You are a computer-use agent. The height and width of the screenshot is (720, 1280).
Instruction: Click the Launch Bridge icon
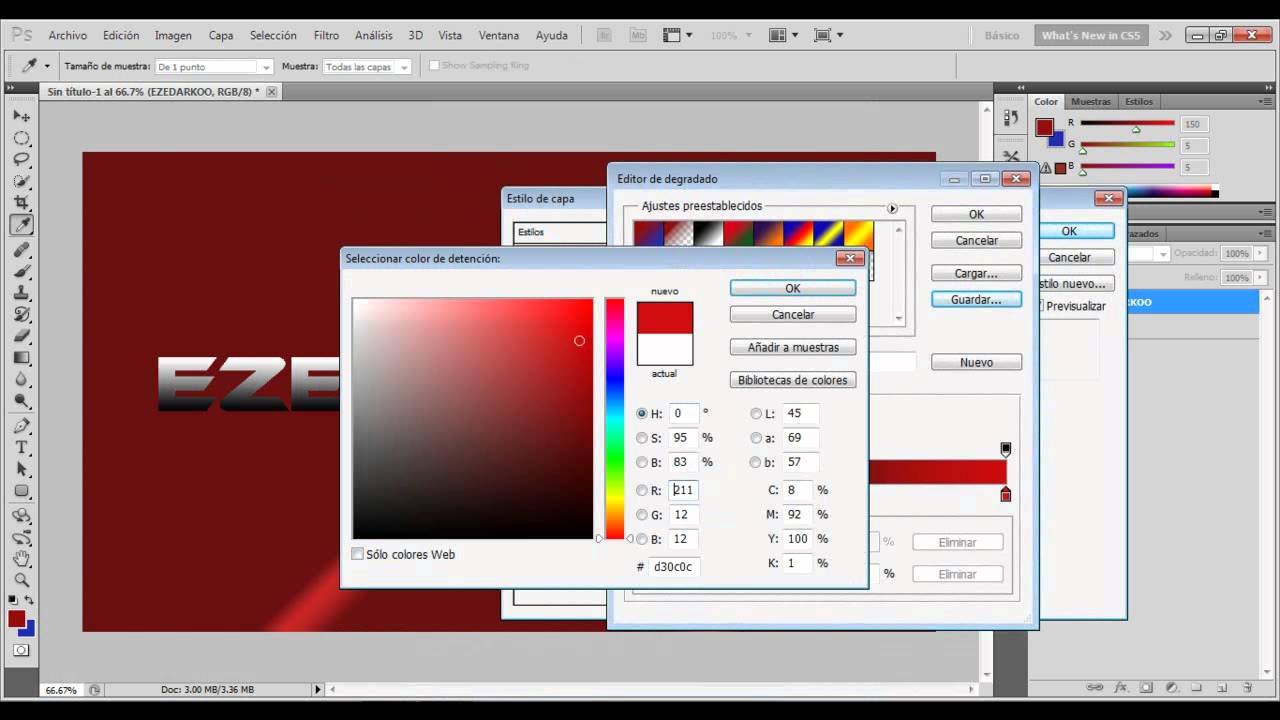tap(604, 35)
